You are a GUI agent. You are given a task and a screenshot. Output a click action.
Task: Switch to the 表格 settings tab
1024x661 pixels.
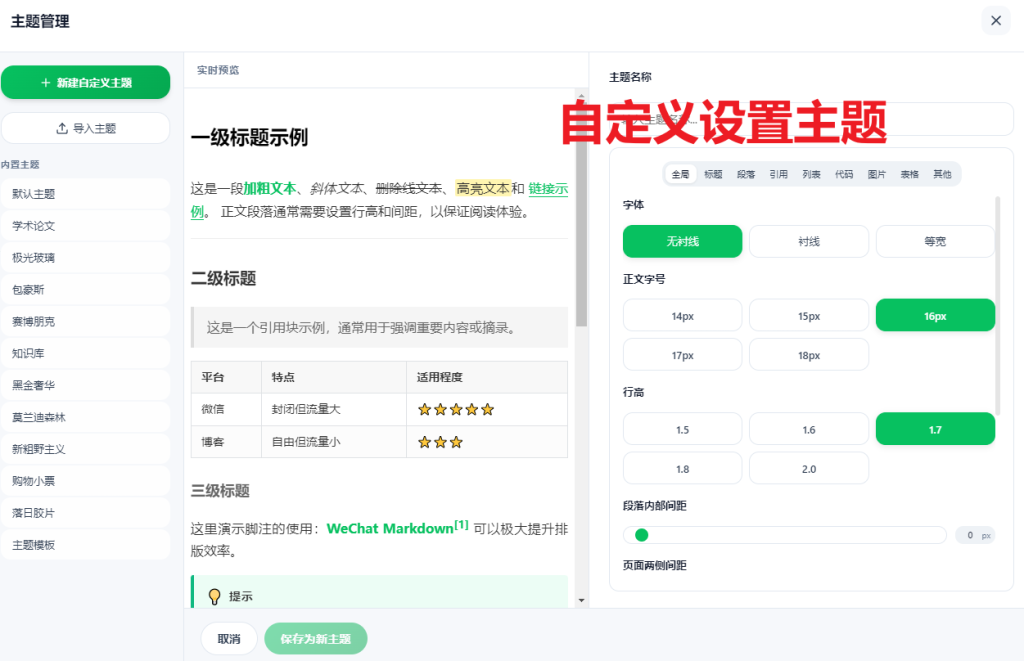(910, 173)
